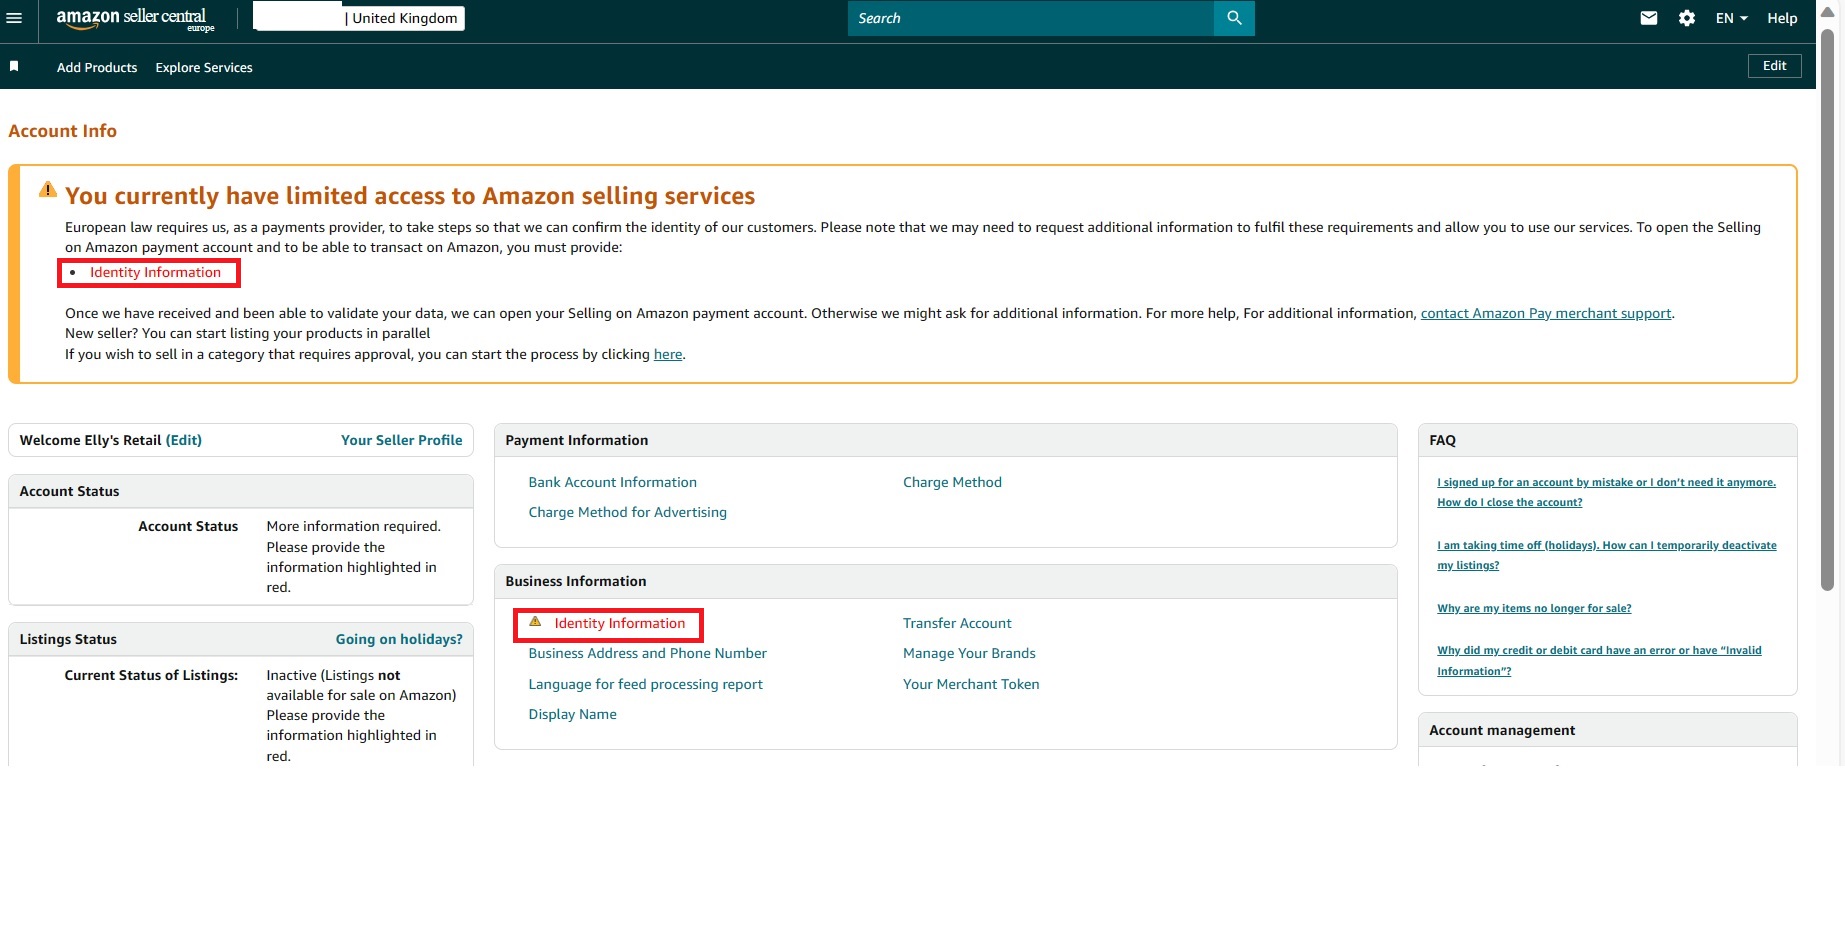Open Bank Account Information
Image resolution: width=1845 pixels, height=937 pixels.
pos(613,482)
